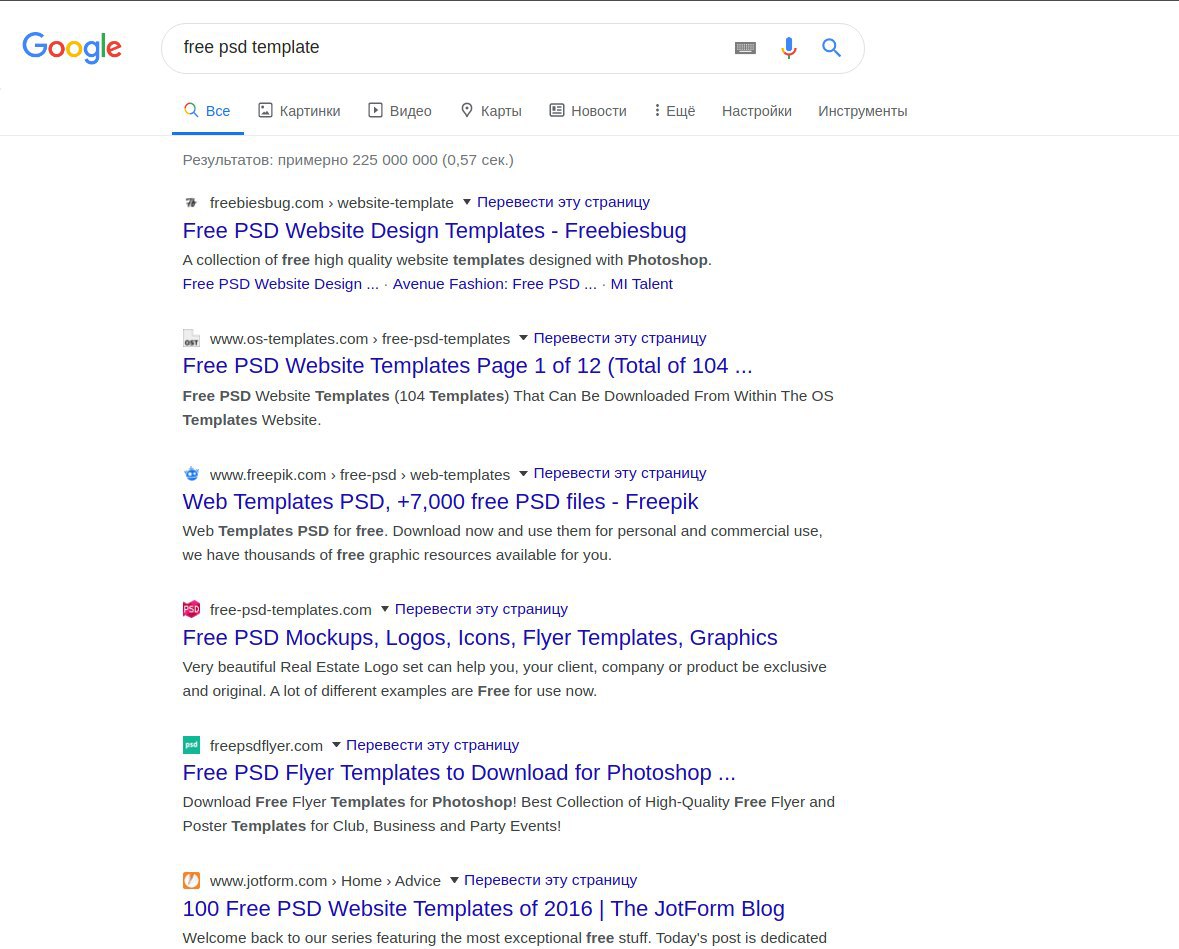
Task: Expand dropdown arrow next to freepik.com URL
Action: [x=523, y=473]
